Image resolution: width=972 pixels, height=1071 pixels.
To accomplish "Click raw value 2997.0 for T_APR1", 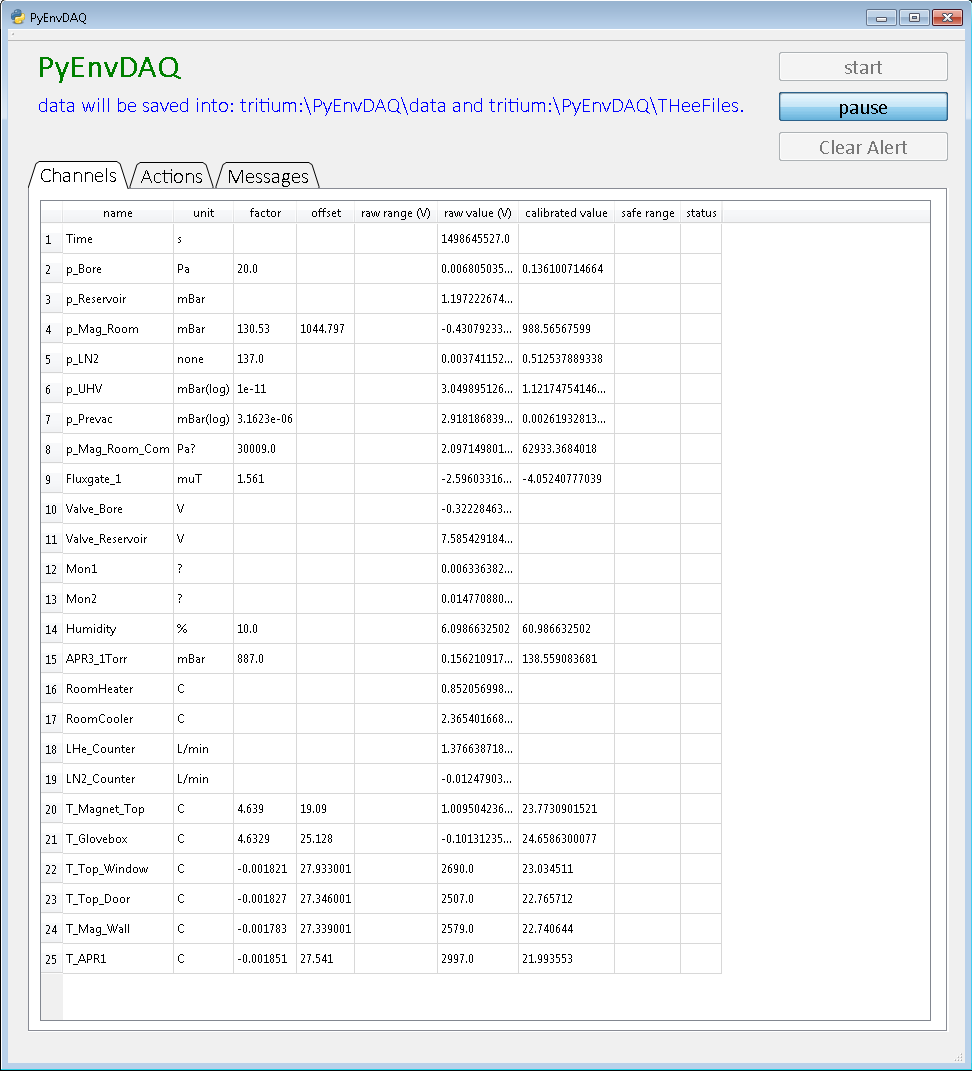I will click(x=478, y=959).
